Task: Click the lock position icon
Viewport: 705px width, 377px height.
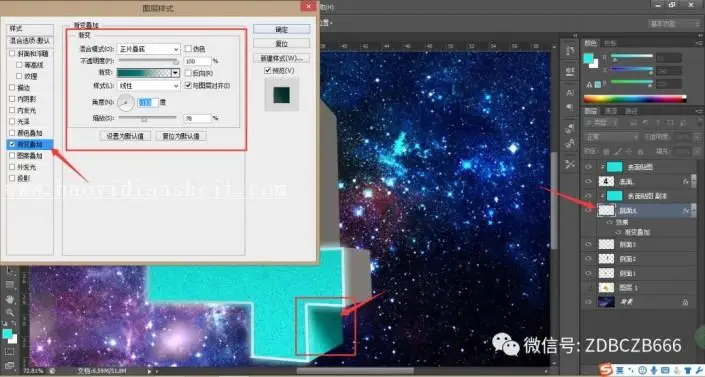Action: click(629, 152)
